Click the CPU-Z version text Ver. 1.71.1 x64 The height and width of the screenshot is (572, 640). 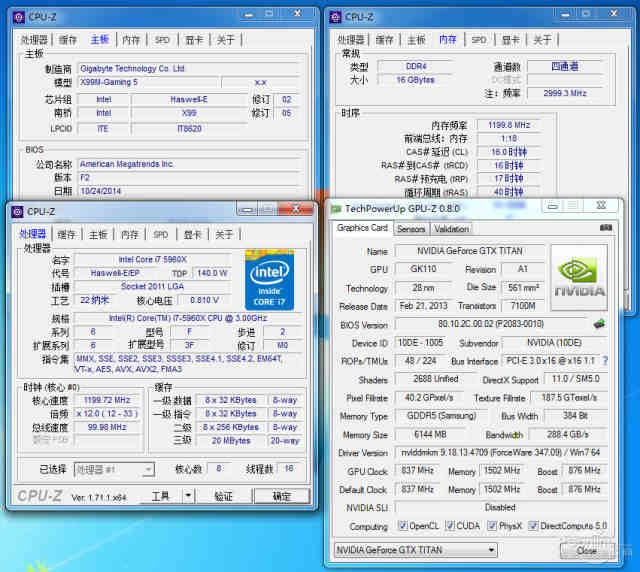point(99,498)
